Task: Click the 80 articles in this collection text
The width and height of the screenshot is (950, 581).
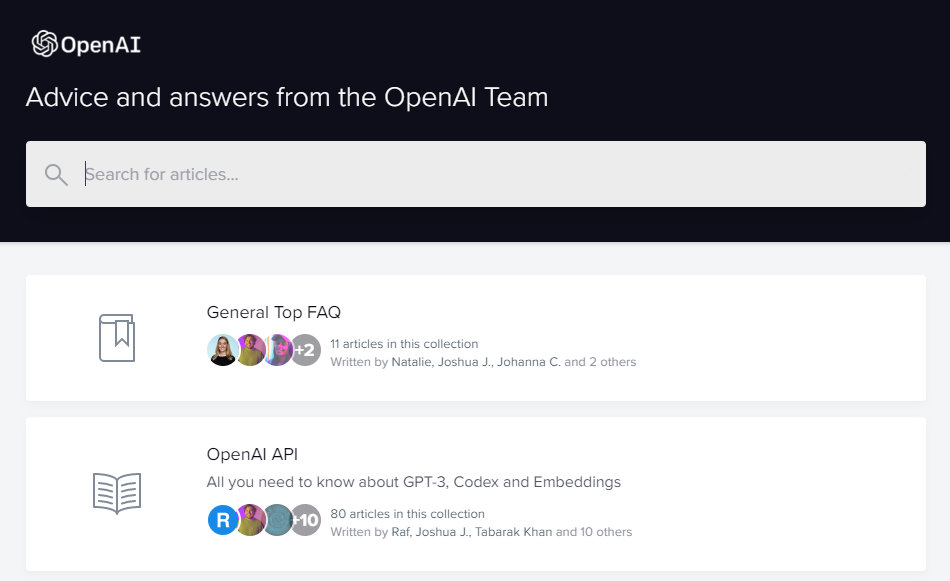Action: click(407, 514)
